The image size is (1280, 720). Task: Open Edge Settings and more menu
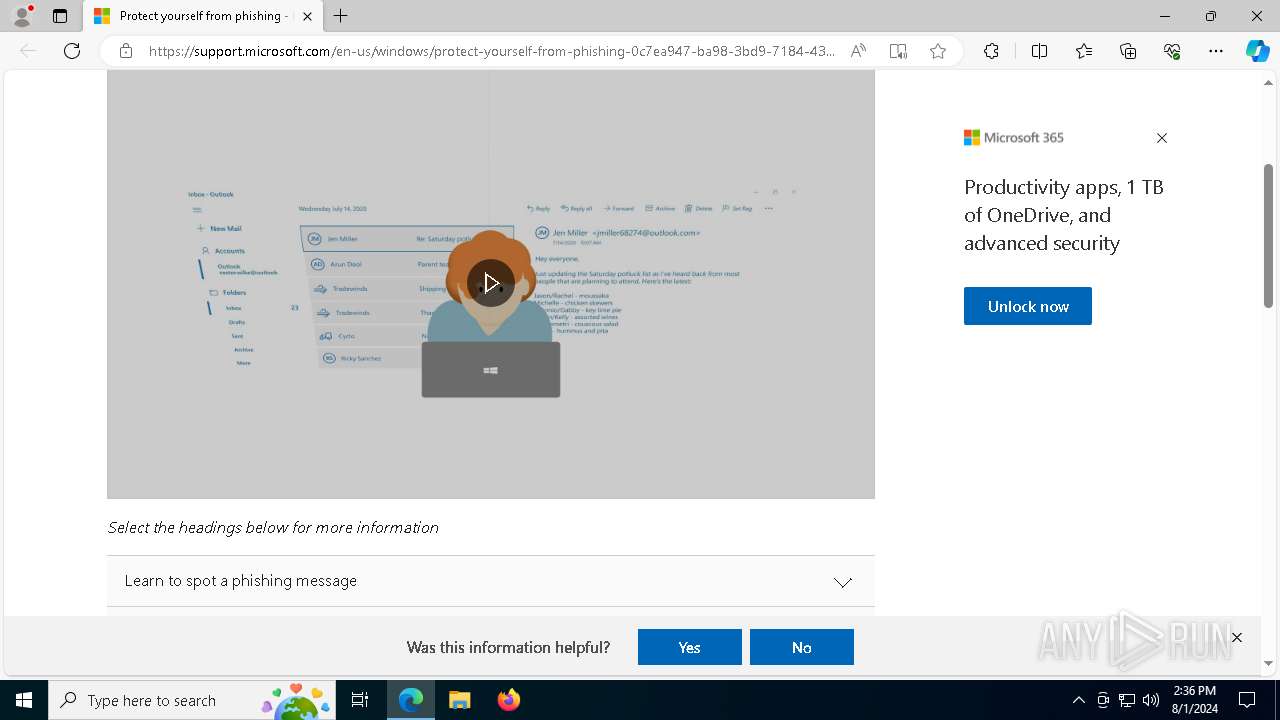point(1216,51)
